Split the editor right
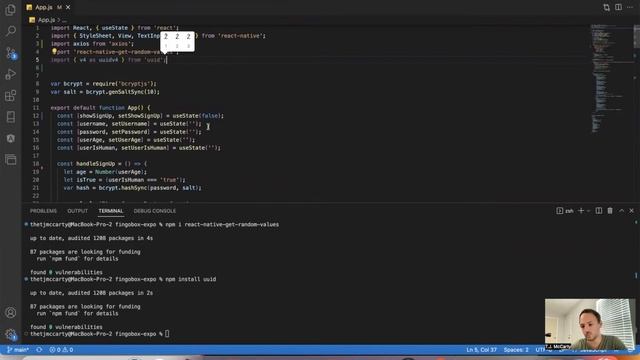The height and width of the screenshot is (360, 640). click(618, 7)
